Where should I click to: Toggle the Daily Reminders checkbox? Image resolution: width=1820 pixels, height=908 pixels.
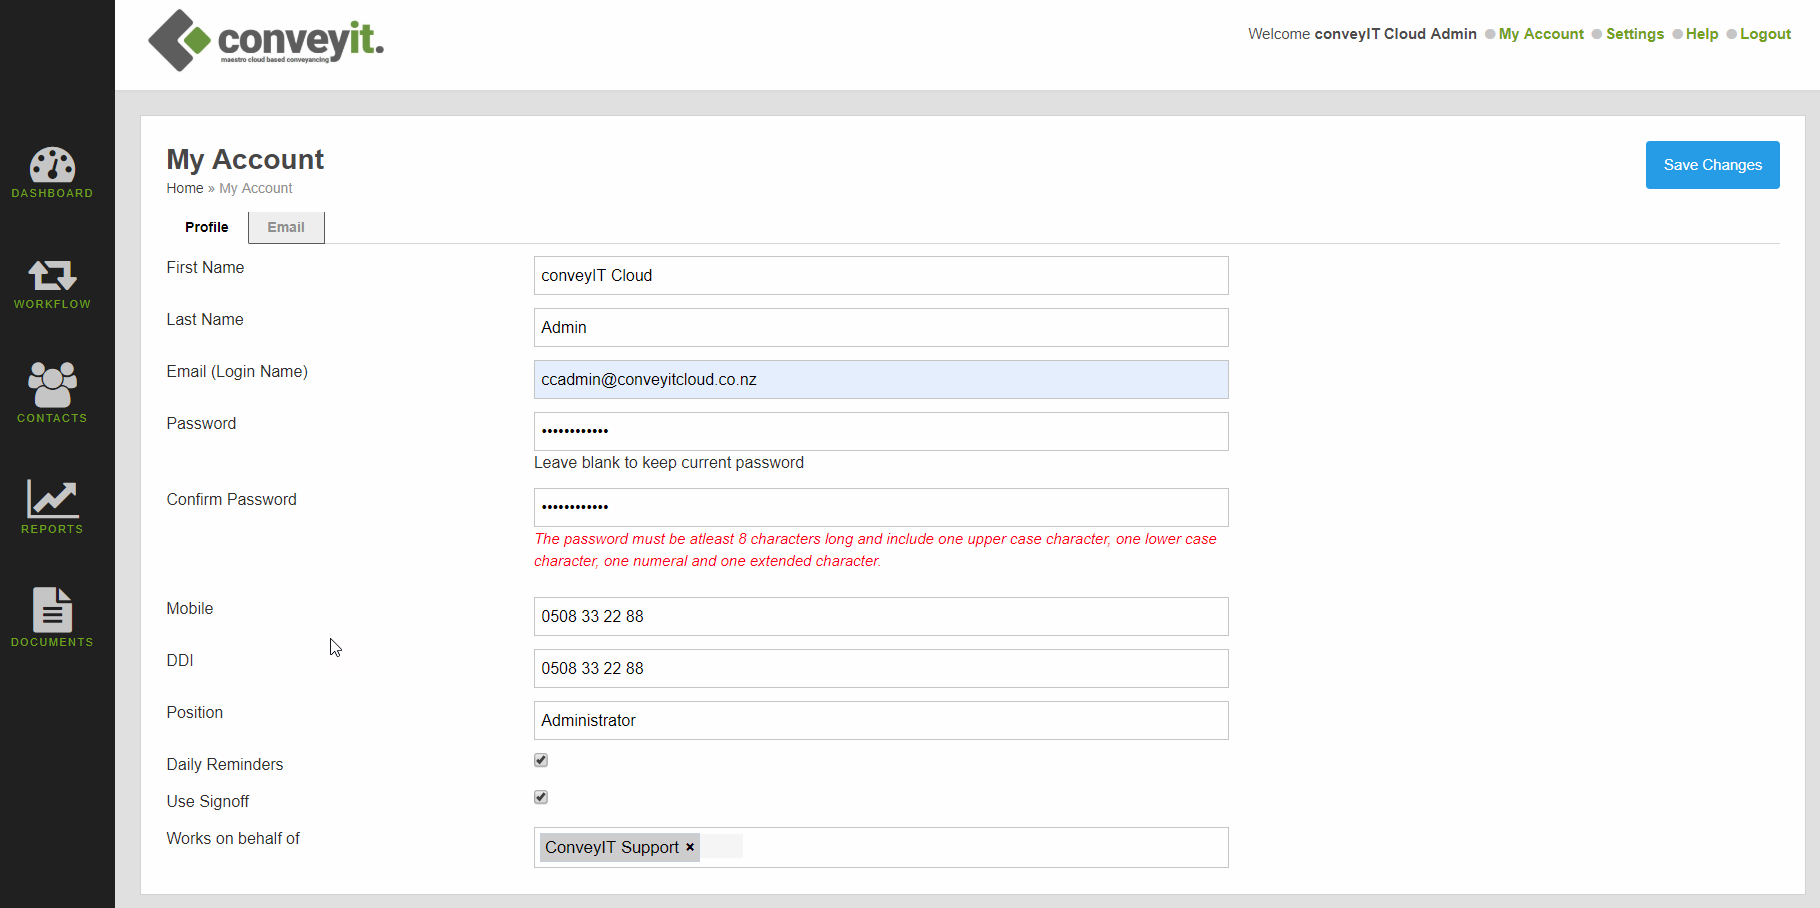[541, 760]
